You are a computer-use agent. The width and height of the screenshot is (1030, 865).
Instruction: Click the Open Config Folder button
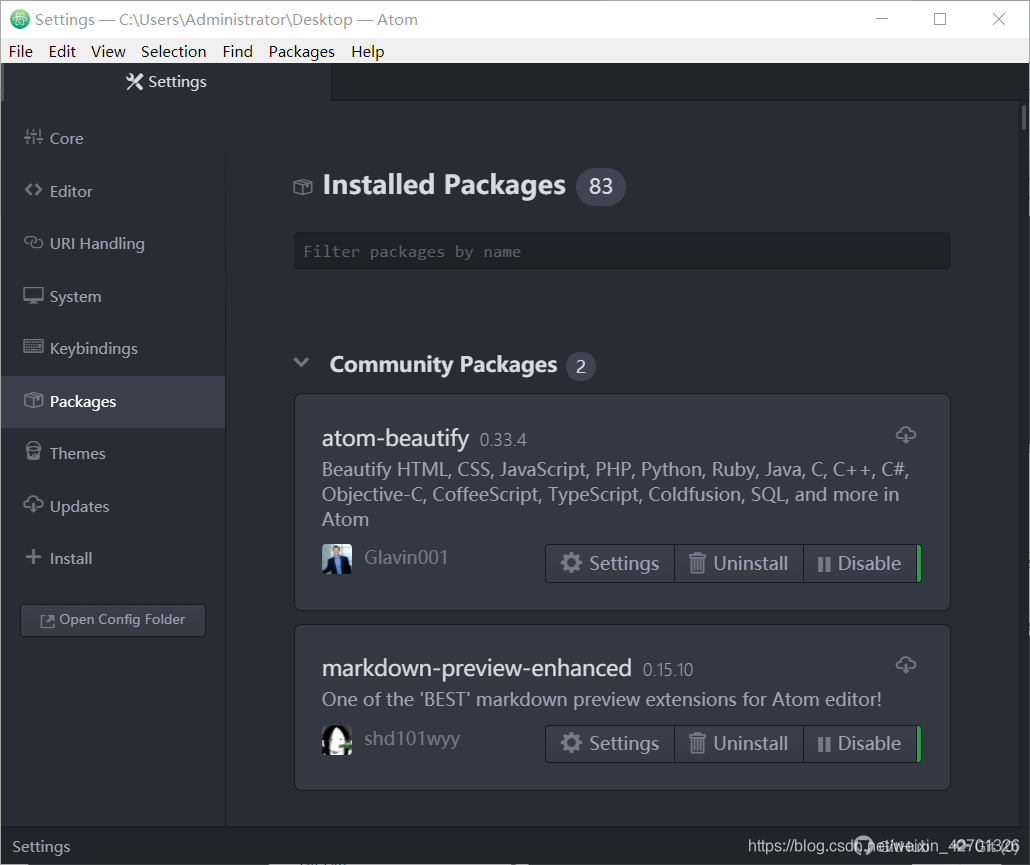pos(113,620)
